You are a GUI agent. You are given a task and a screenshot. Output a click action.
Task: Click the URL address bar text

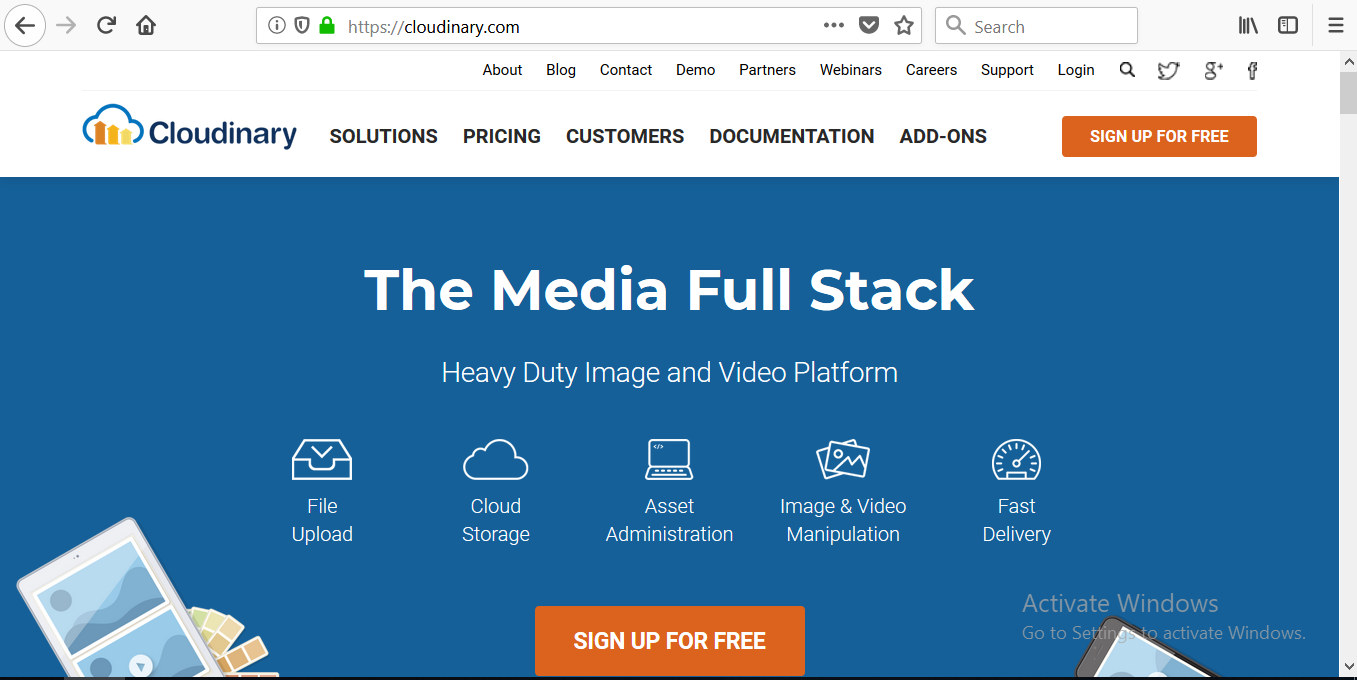(434, 27)
